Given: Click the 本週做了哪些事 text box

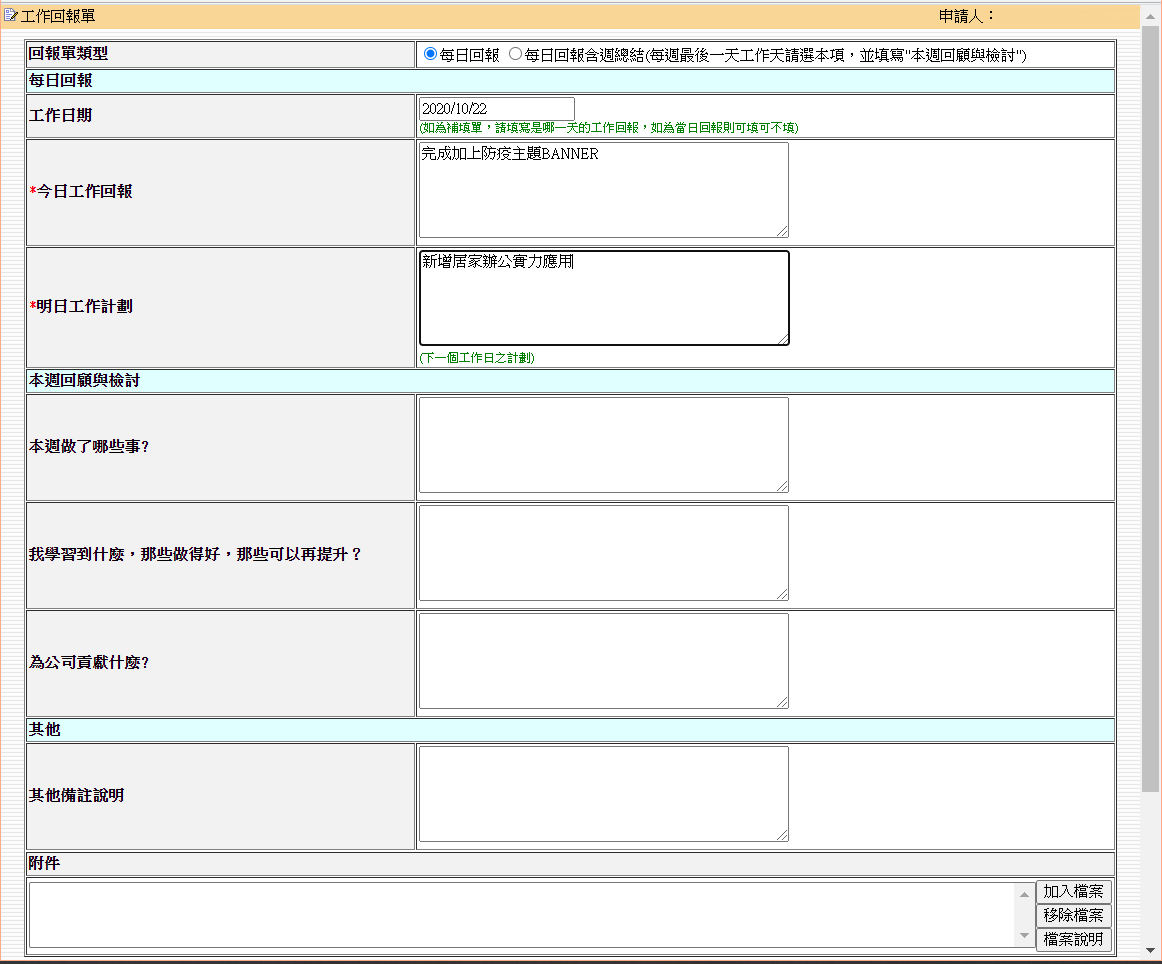Looking at the screenshot, I should [x=603, y=445].
